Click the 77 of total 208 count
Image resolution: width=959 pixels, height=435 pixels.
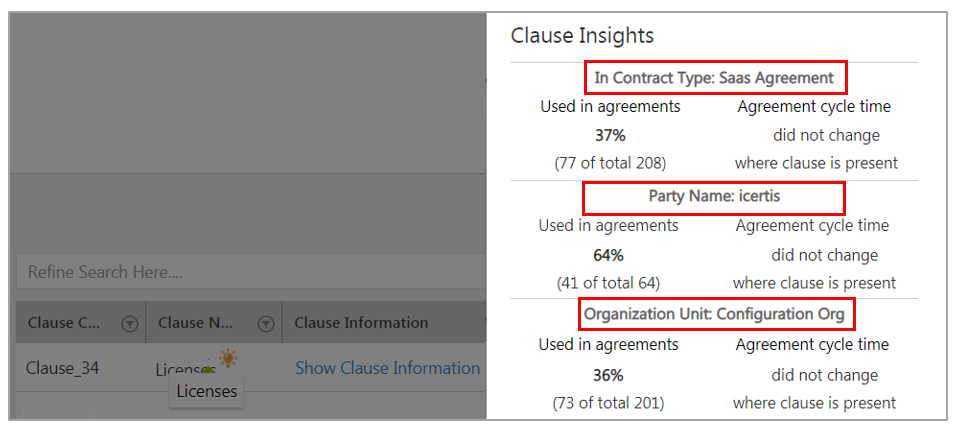pos(610,163)
